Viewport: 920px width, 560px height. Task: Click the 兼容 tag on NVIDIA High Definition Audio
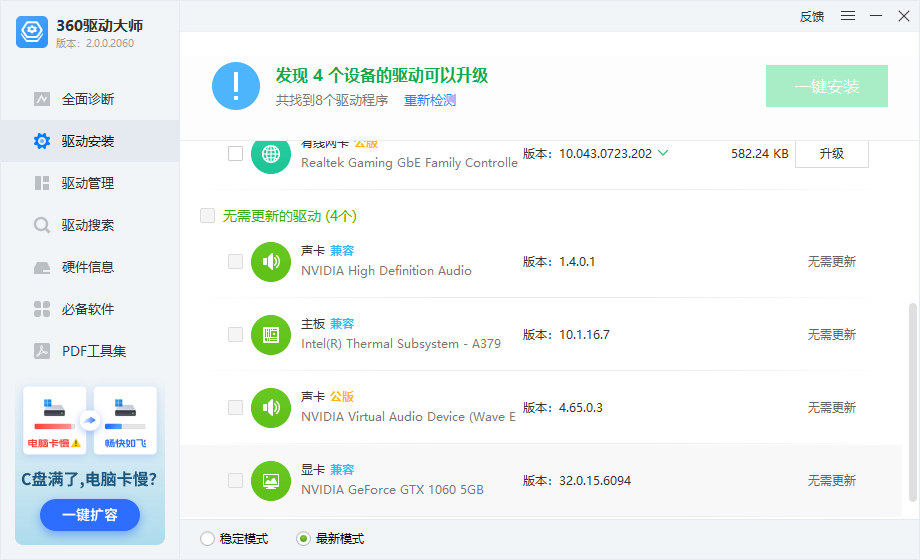coord(342,251)
